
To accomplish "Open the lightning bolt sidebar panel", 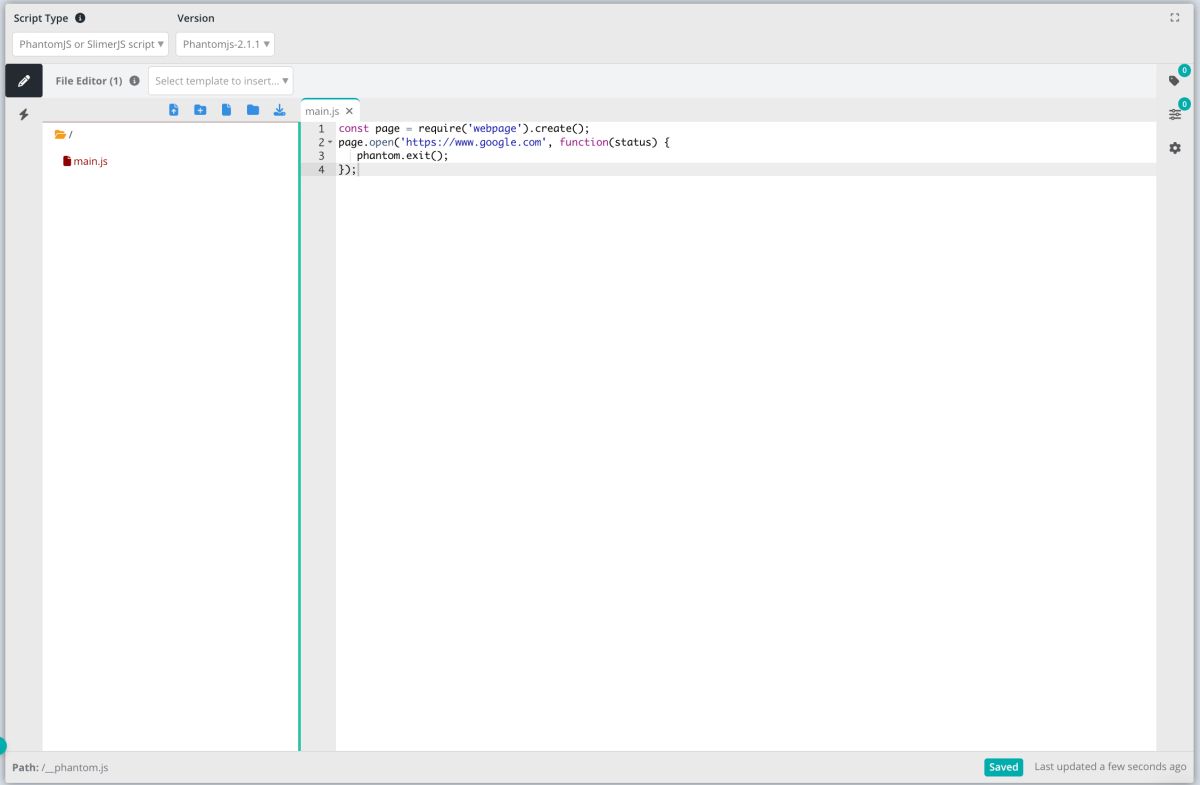I will pos(24,115).
